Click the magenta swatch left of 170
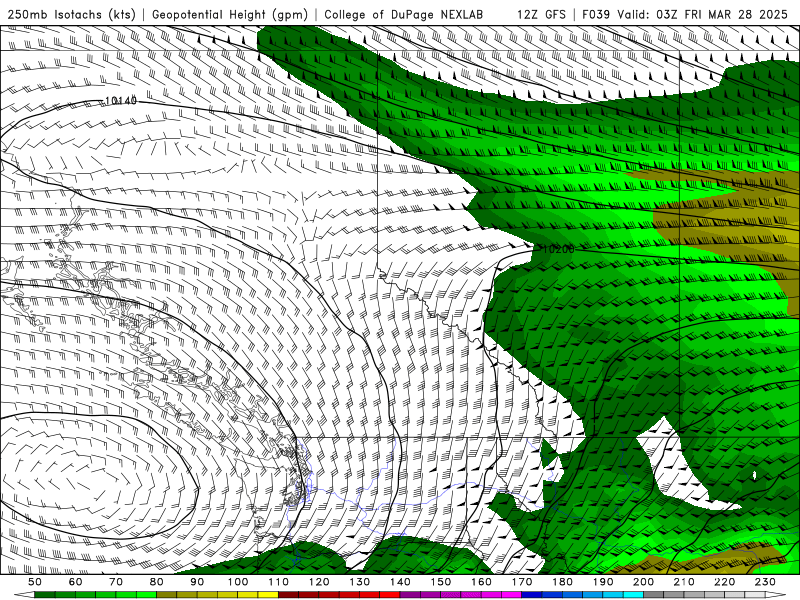 (x=511, y=595)
